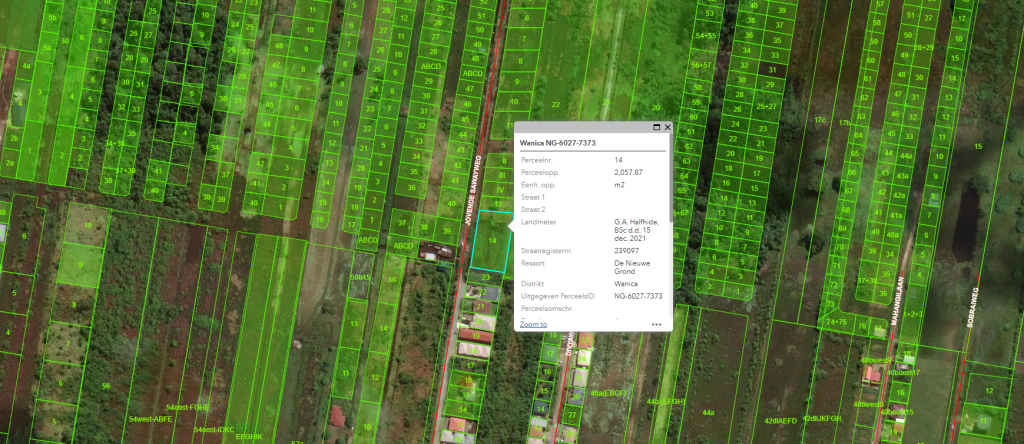Maximize the parcel info popup
The image size is (1024, 444).
point(657,128)
